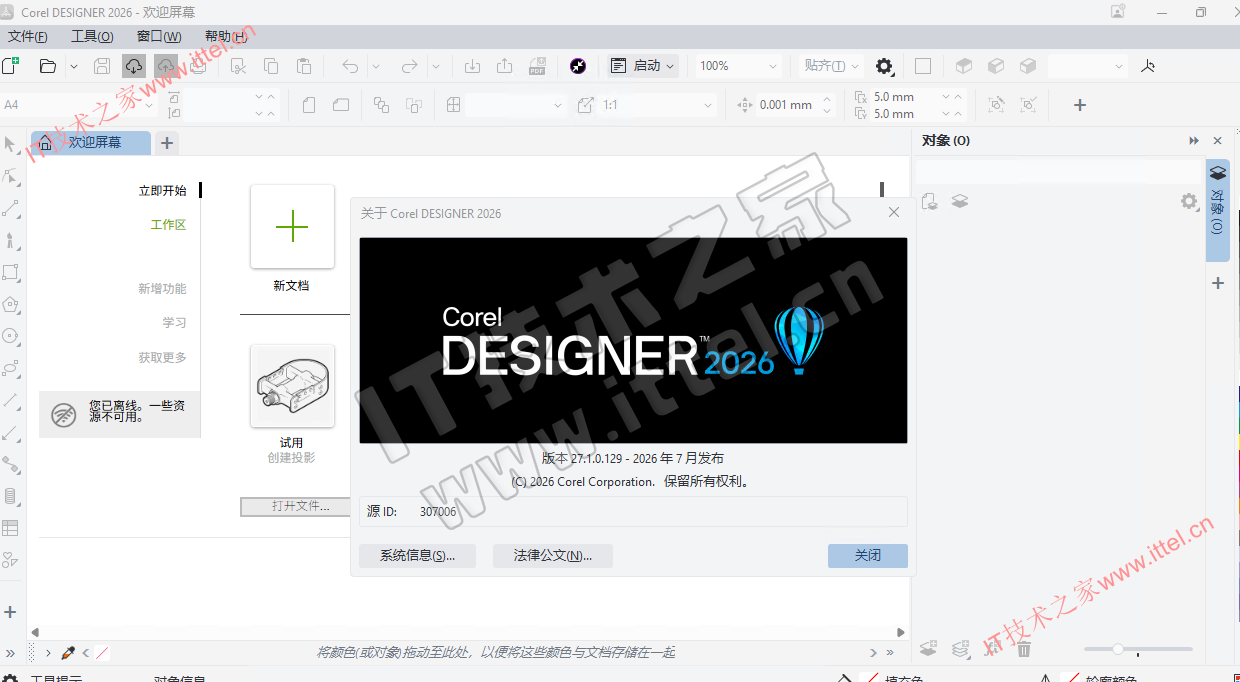
Task: Select the Pick arrow tool in toolbox
Action: pos(11,144)
